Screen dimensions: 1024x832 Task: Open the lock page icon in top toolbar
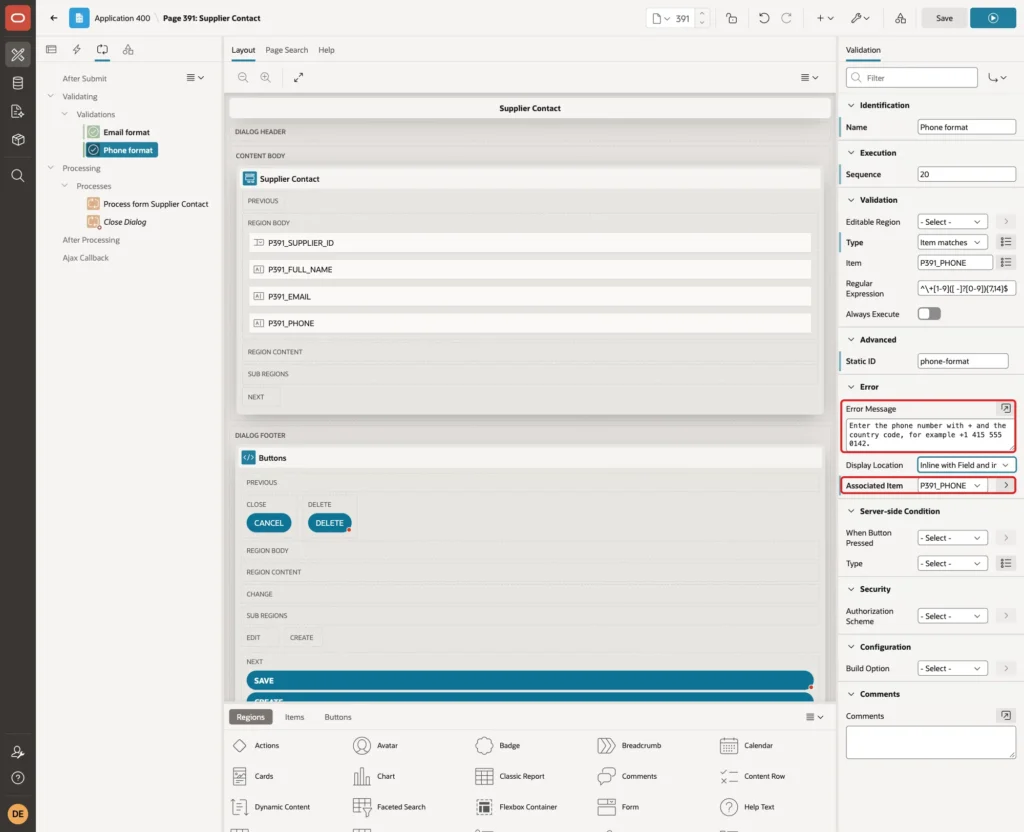pos(731,18)
